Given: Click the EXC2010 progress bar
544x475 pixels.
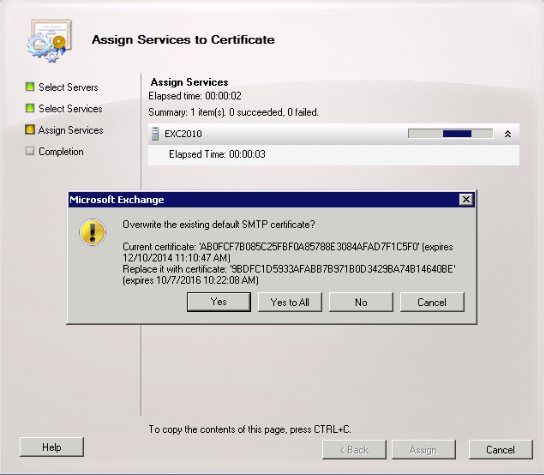Looking at the screenshot, I should (x=450, y=134).
